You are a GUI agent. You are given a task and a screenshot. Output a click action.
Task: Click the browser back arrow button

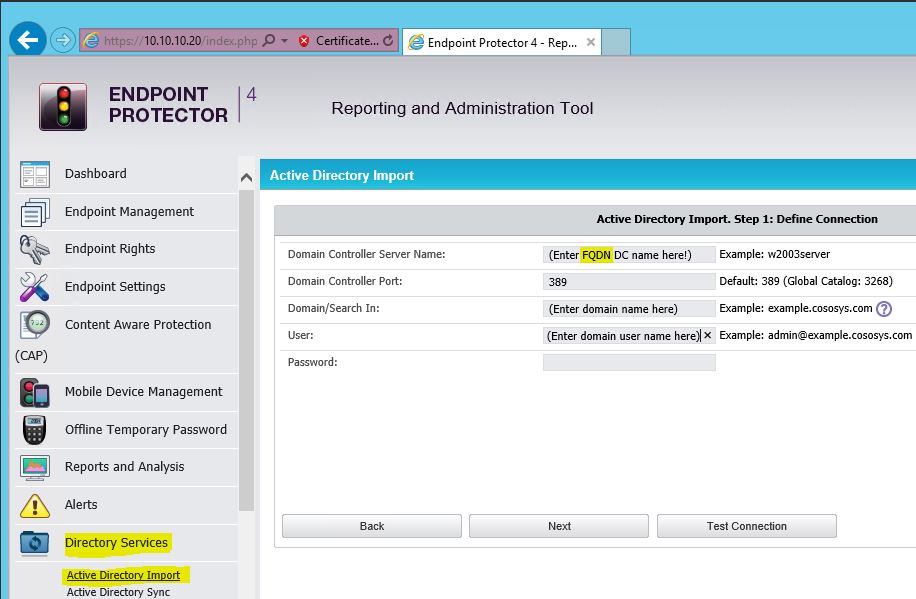(x=28, y=40)
